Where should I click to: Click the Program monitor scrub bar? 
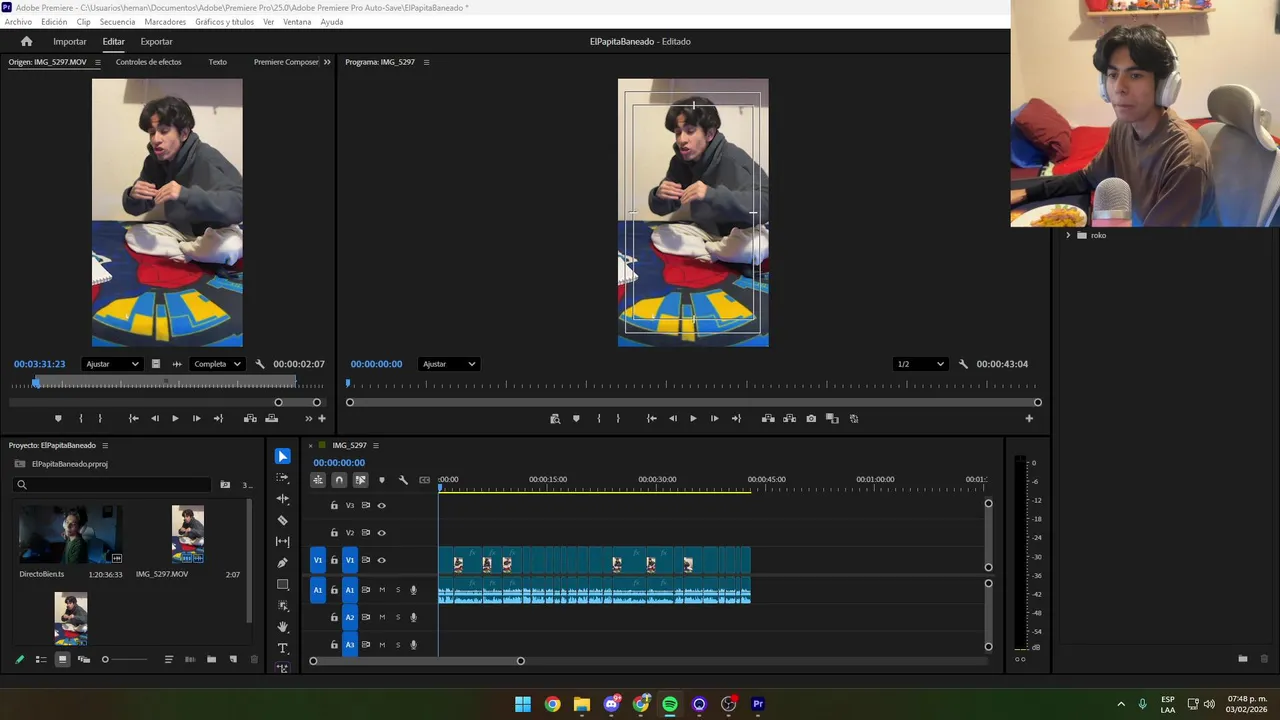692,384
